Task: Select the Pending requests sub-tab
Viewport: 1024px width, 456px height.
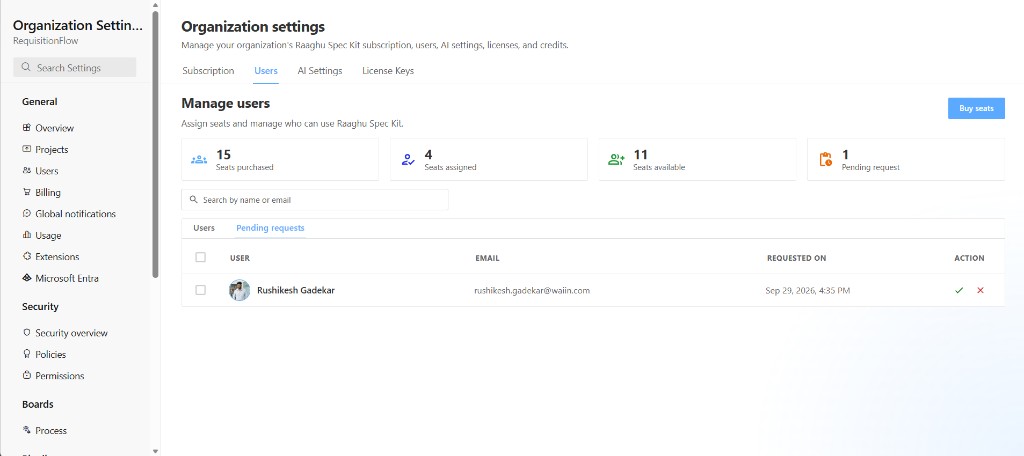Action: tap(270, 228)
